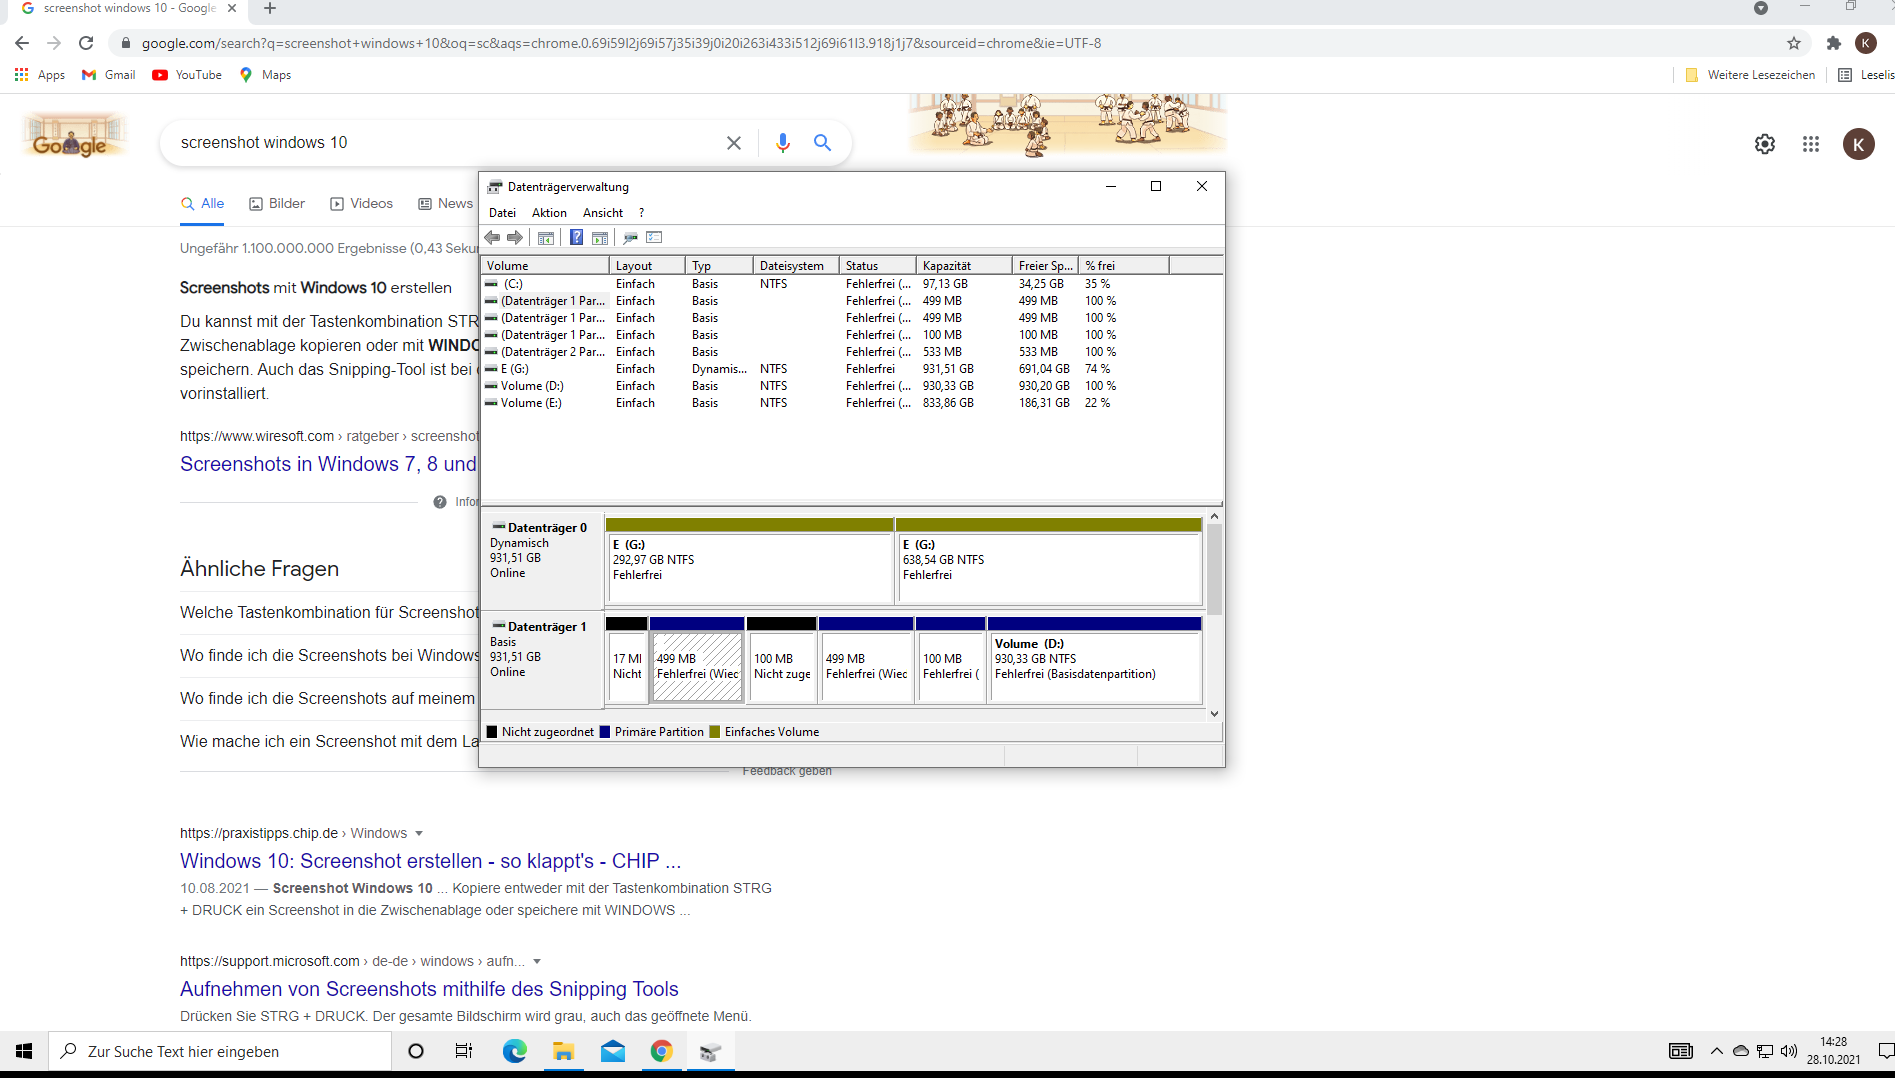Viewport: 1895px width, 1078px height.
Task: Click the Einfaches Volume olive legend swatch
Action: (714, 732)
